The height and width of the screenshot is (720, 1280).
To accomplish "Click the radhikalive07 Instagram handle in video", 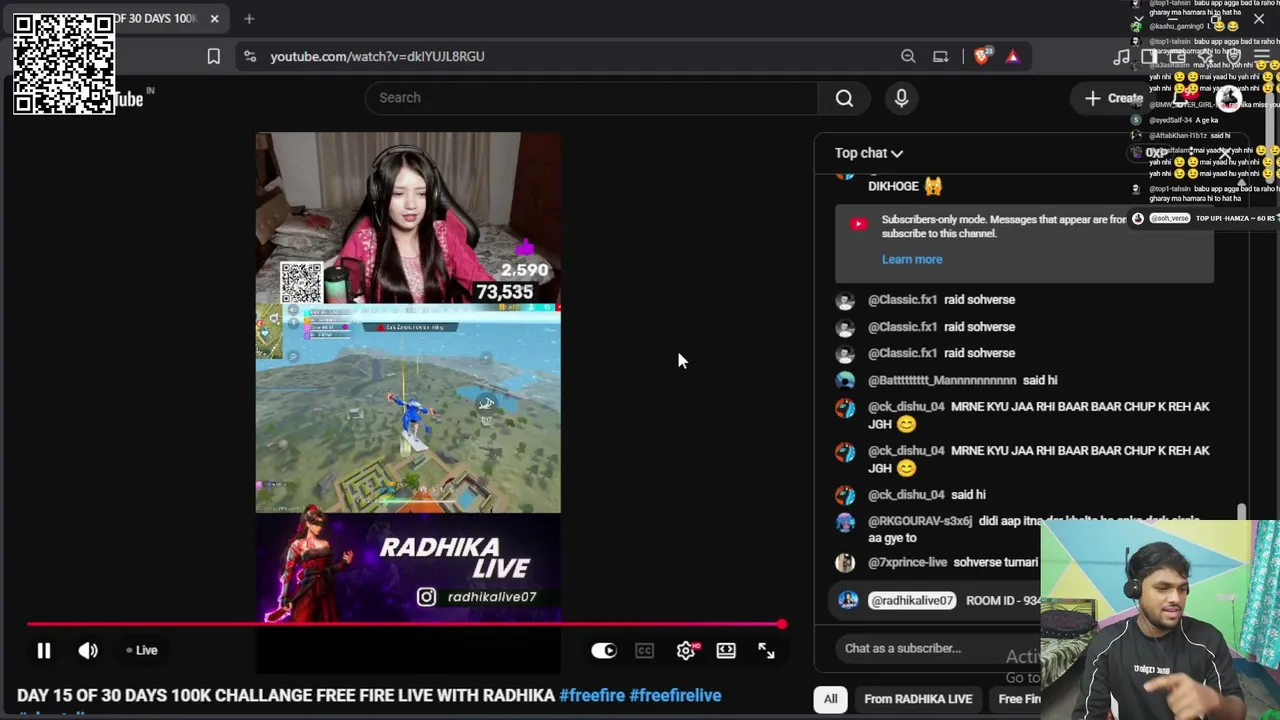I will [492, 597].
